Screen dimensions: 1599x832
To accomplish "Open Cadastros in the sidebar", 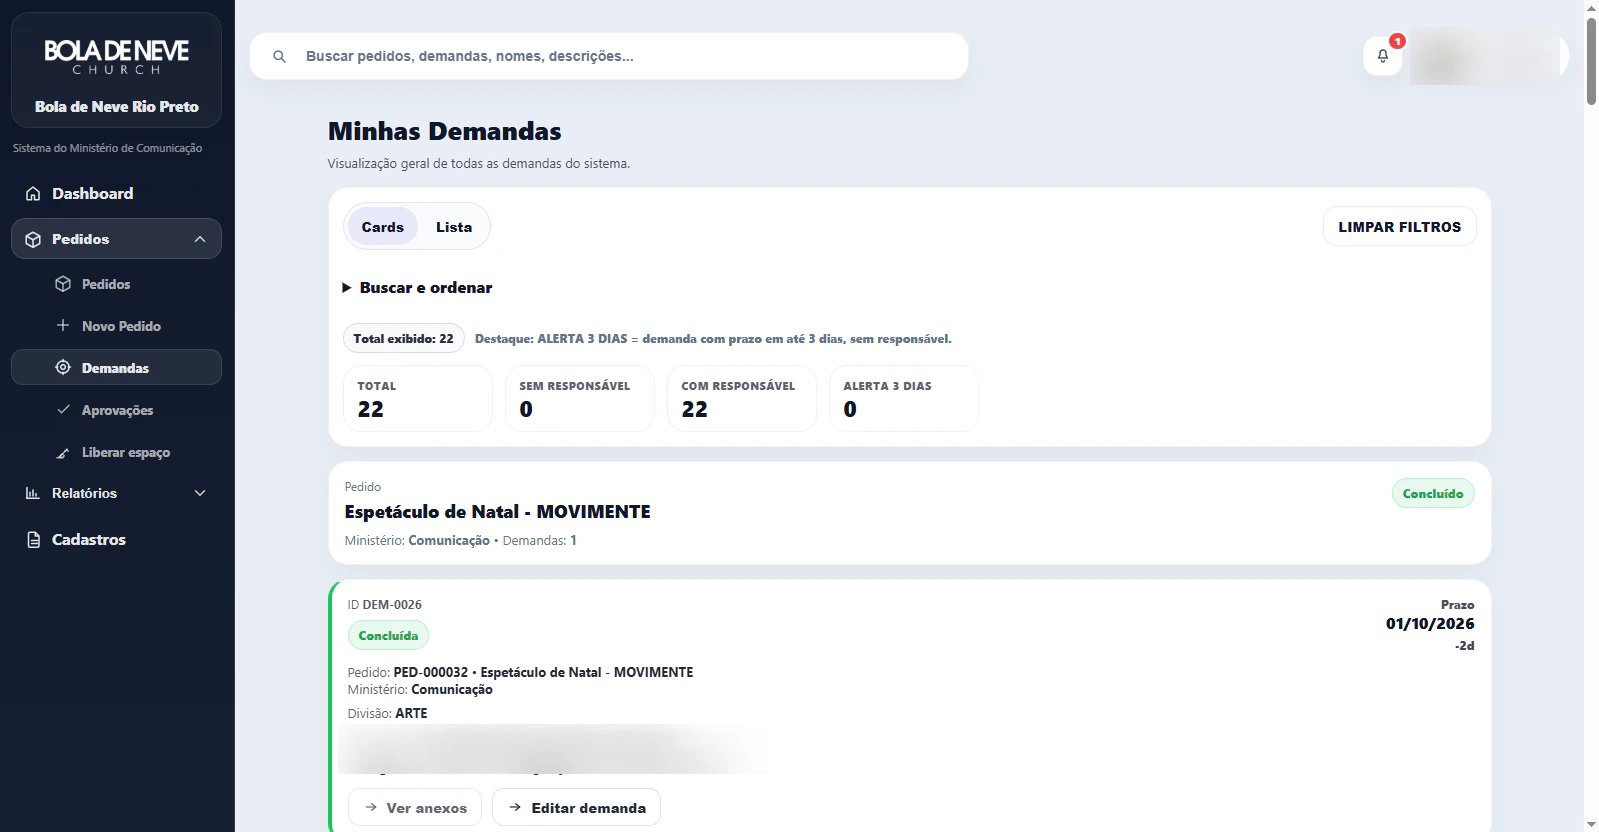I will (x=116, y=540).
